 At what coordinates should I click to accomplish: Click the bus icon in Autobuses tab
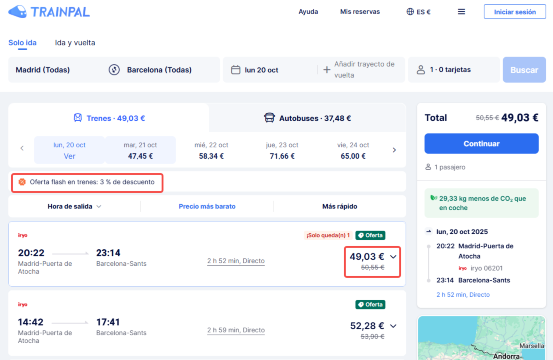tap(269, 118)
